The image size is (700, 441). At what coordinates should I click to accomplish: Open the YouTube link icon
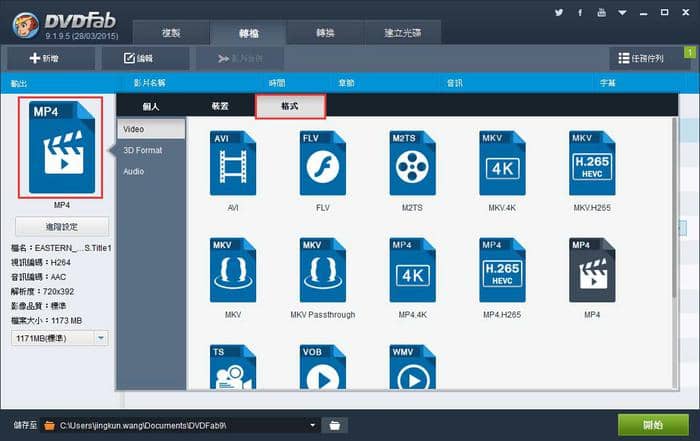coord(601,12)
